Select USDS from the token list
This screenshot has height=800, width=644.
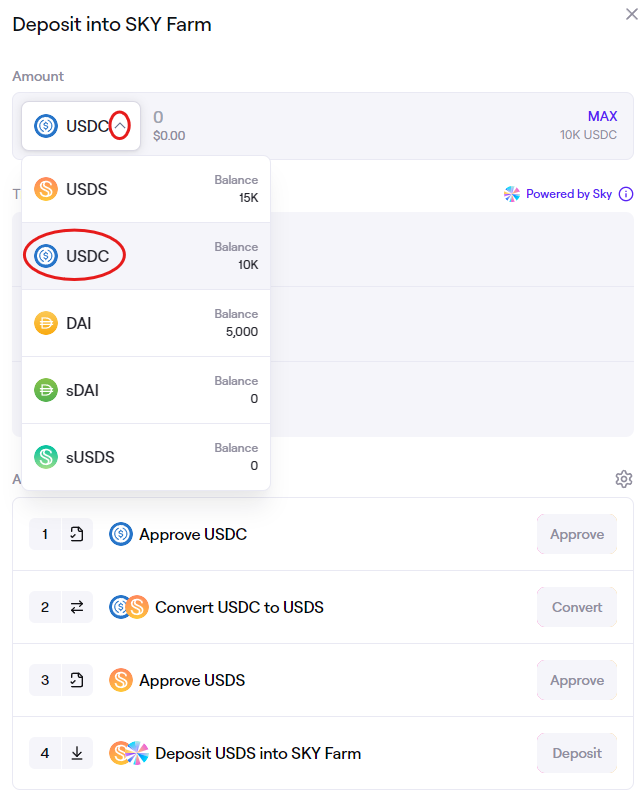(146, 189)
